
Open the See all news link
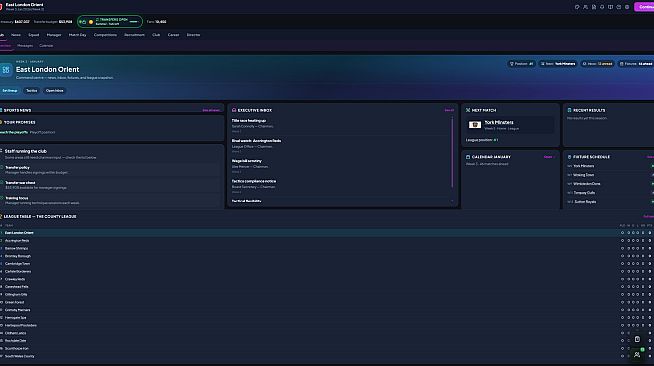[211, 110]
